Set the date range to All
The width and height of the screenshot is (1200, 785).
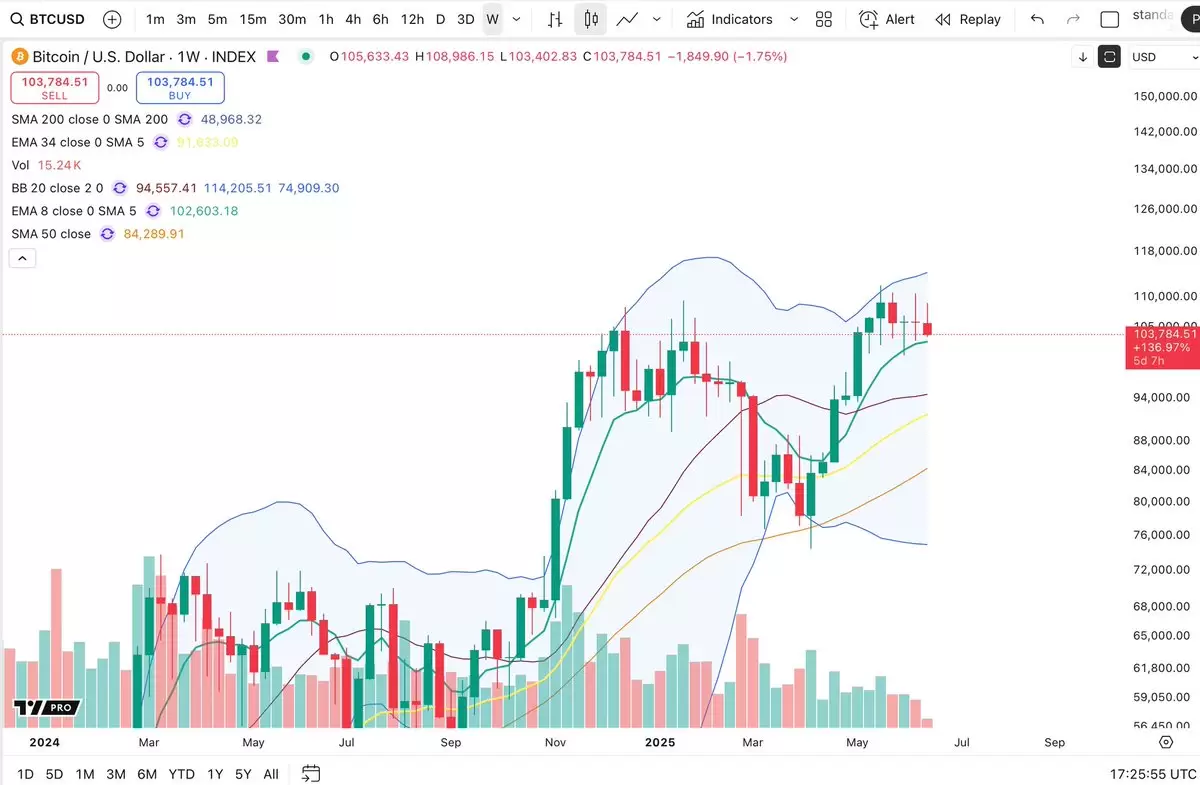click(271, 774)
